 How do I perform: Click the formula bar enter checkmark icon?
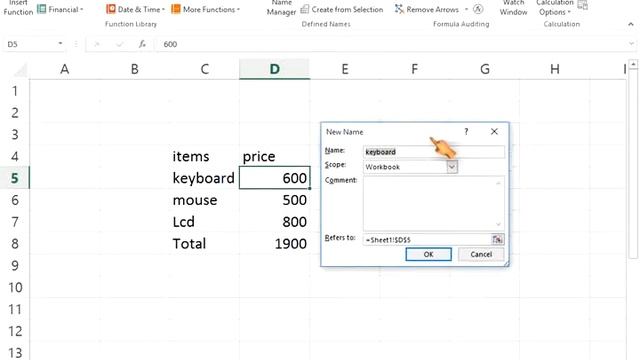point(119,44)
